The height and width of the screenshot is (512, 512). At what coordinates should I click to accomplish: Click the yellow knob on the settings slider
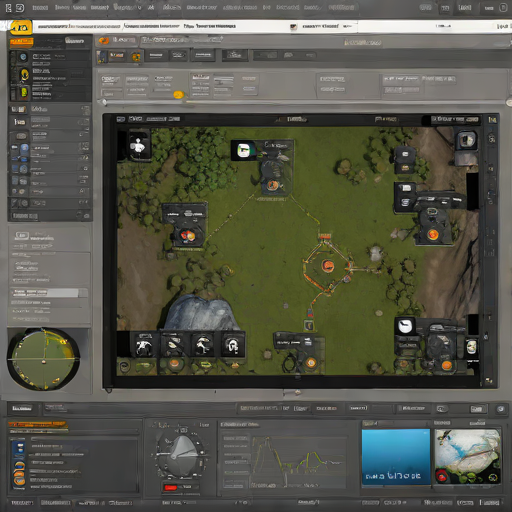(x=179, y=95)
